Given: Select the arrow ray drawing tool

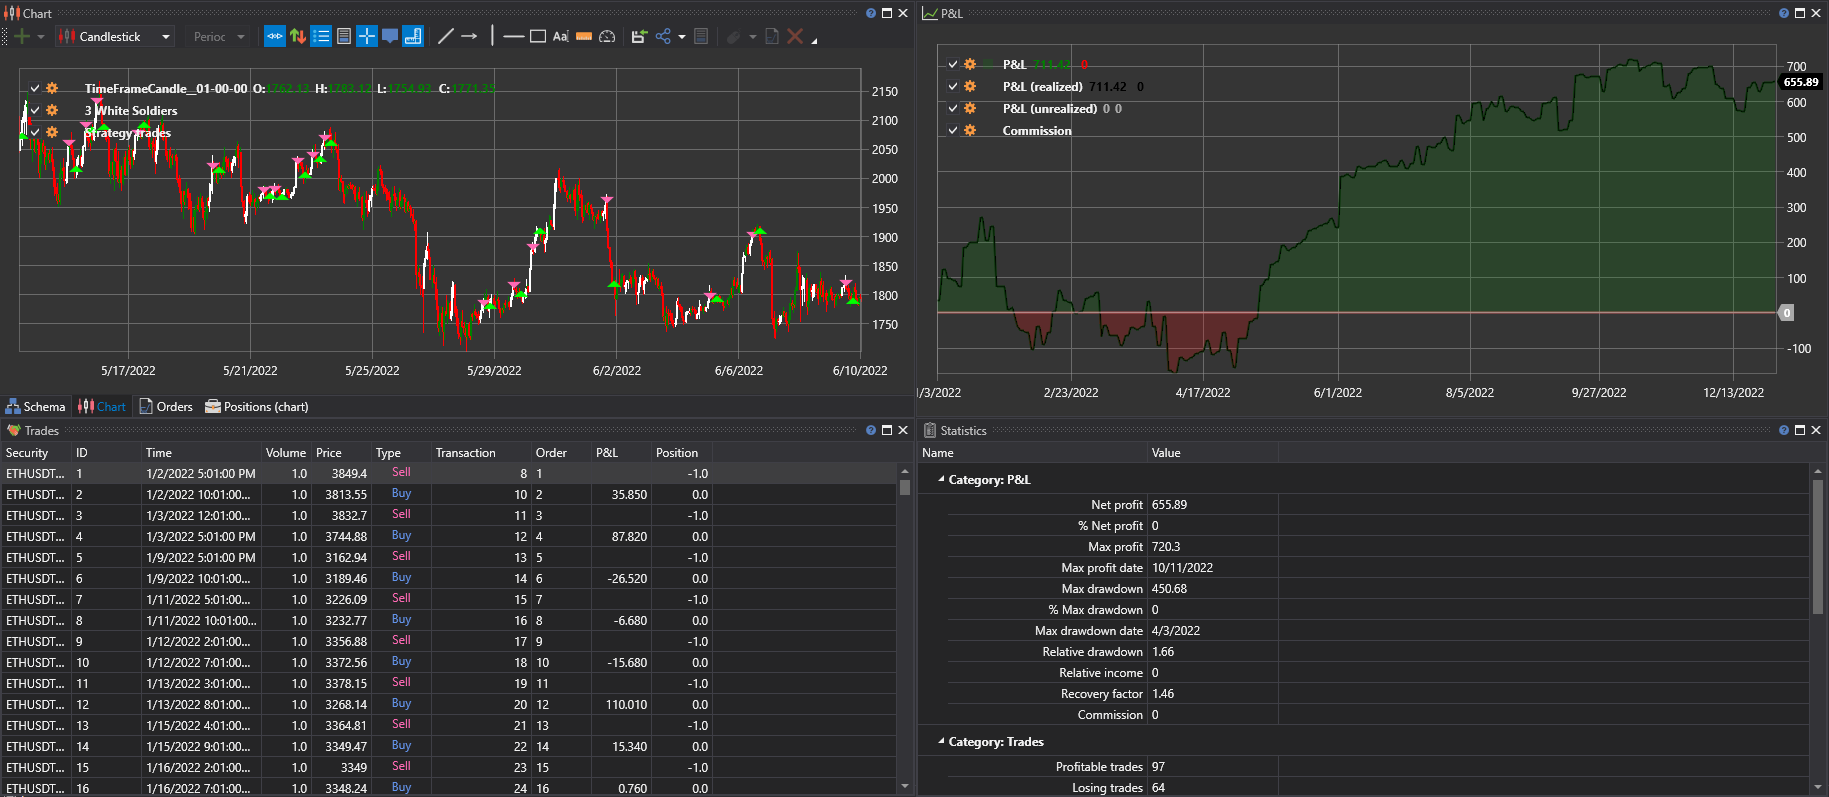Looking at the screenshot, I should pos(469,36).
